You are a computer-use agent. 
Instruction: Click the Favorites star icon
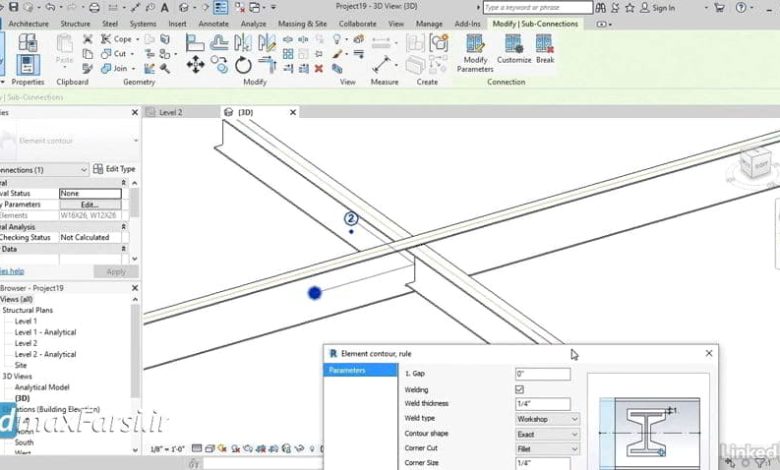tap(630, 7)
